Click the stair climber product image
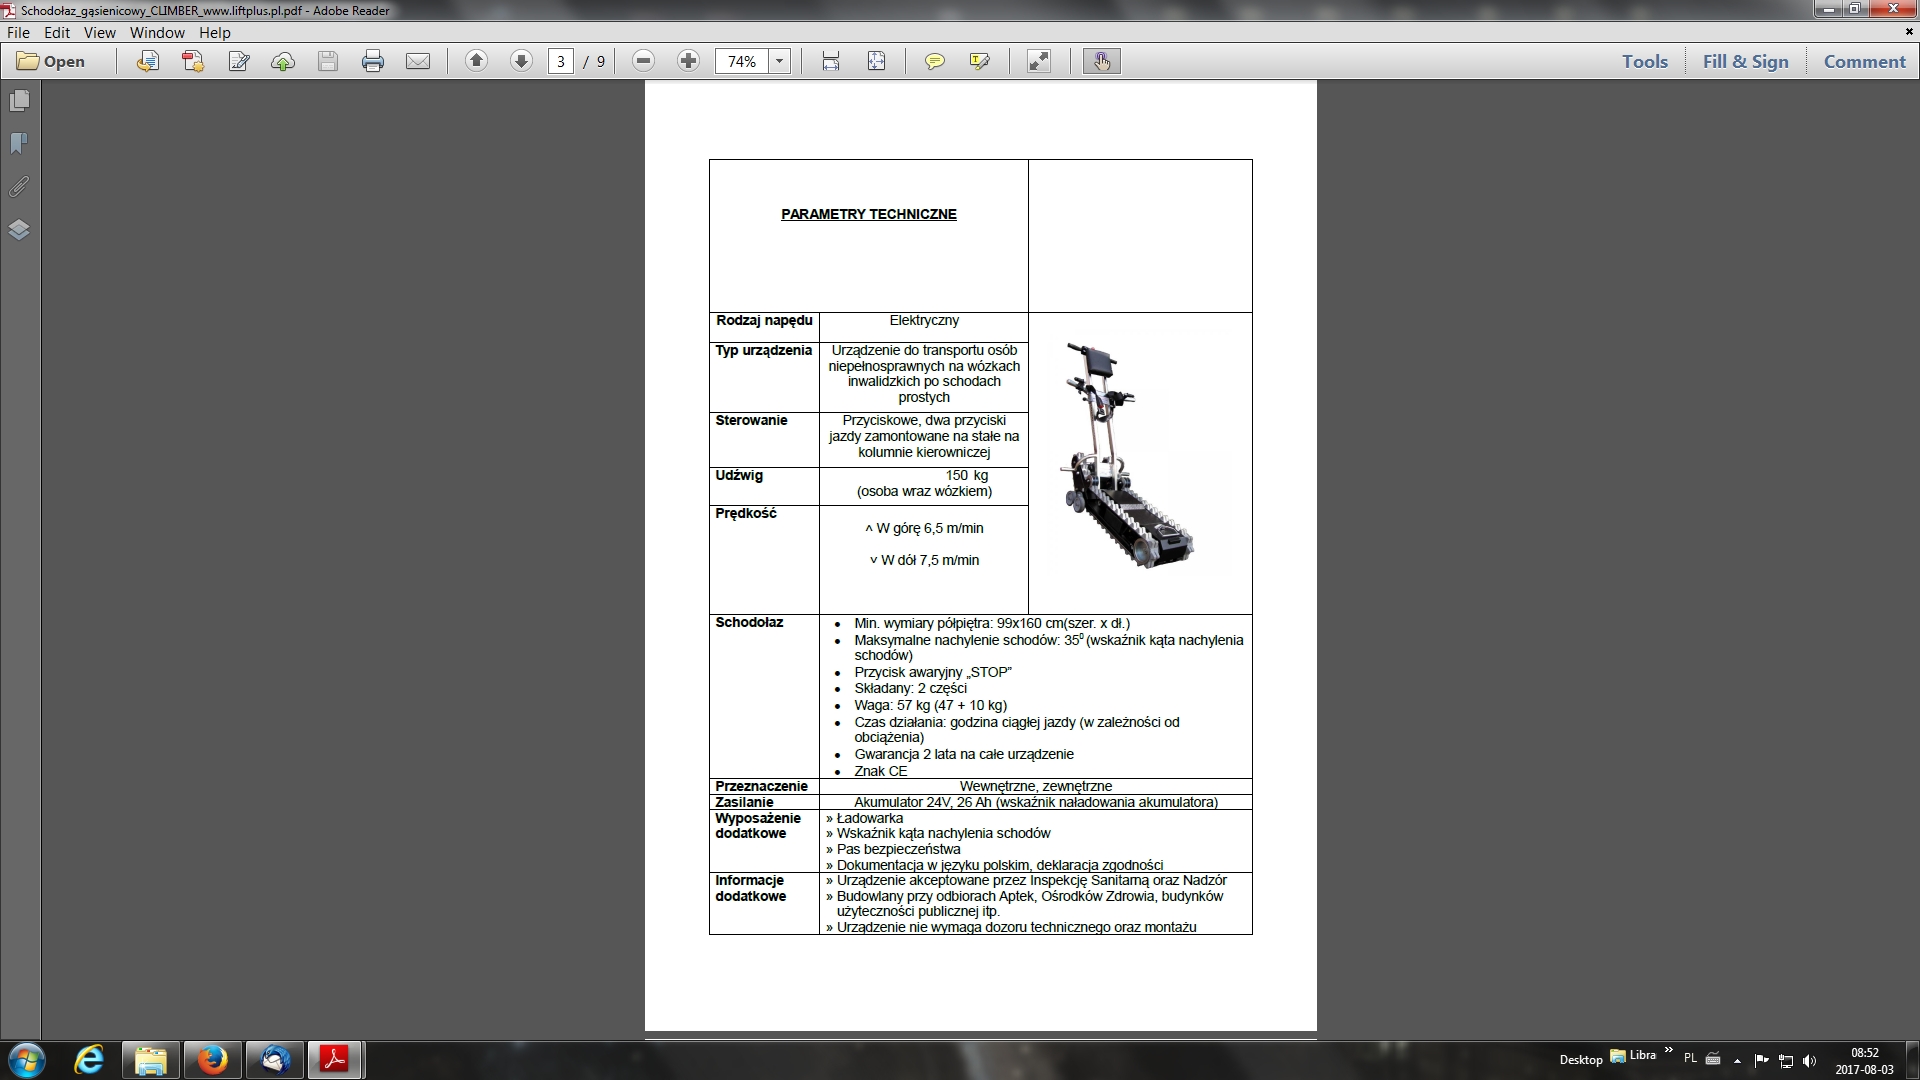Viewport: 1920px width, 1080px height. [1128, 456]
